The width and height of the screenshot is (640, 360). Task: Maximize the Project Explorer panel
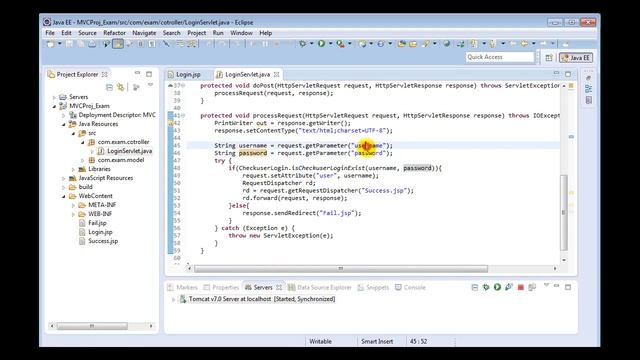pyautogui.click(x=149, y=74)
